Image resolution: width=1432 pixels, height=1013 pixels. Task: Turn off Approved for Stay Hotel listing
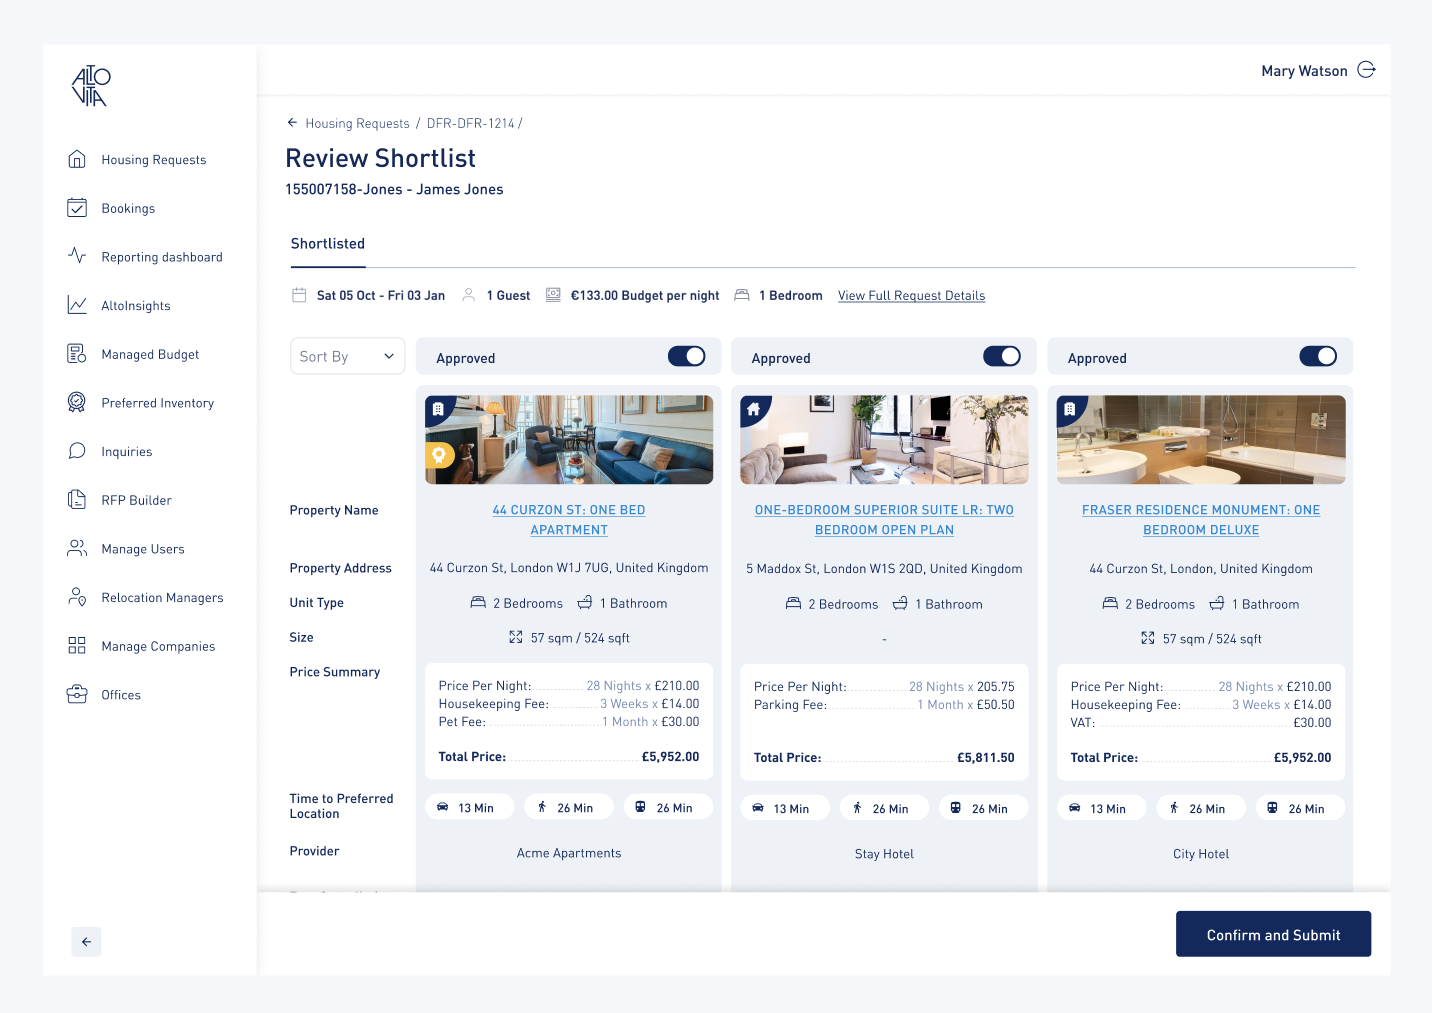(1002, 356)
